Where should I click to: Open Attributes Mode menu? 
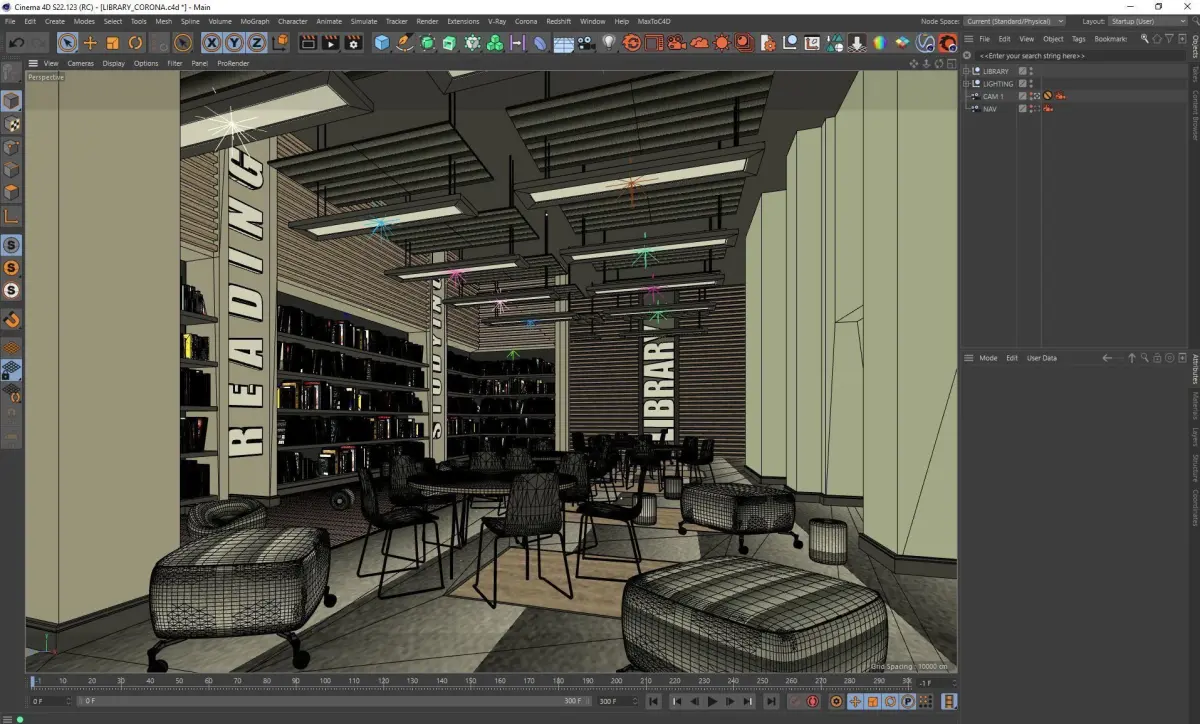pos(988,357)
